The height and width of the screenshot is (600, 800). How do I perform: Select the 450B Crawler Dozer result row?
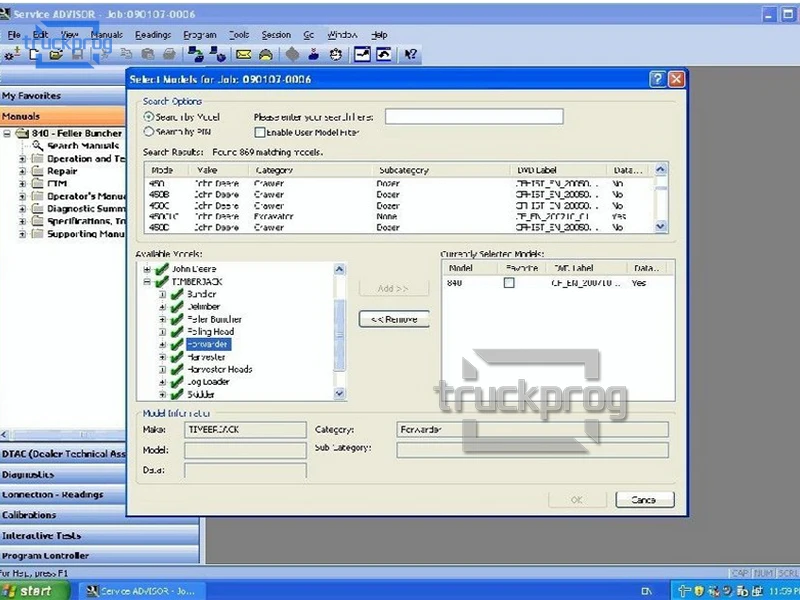point(399,194)
